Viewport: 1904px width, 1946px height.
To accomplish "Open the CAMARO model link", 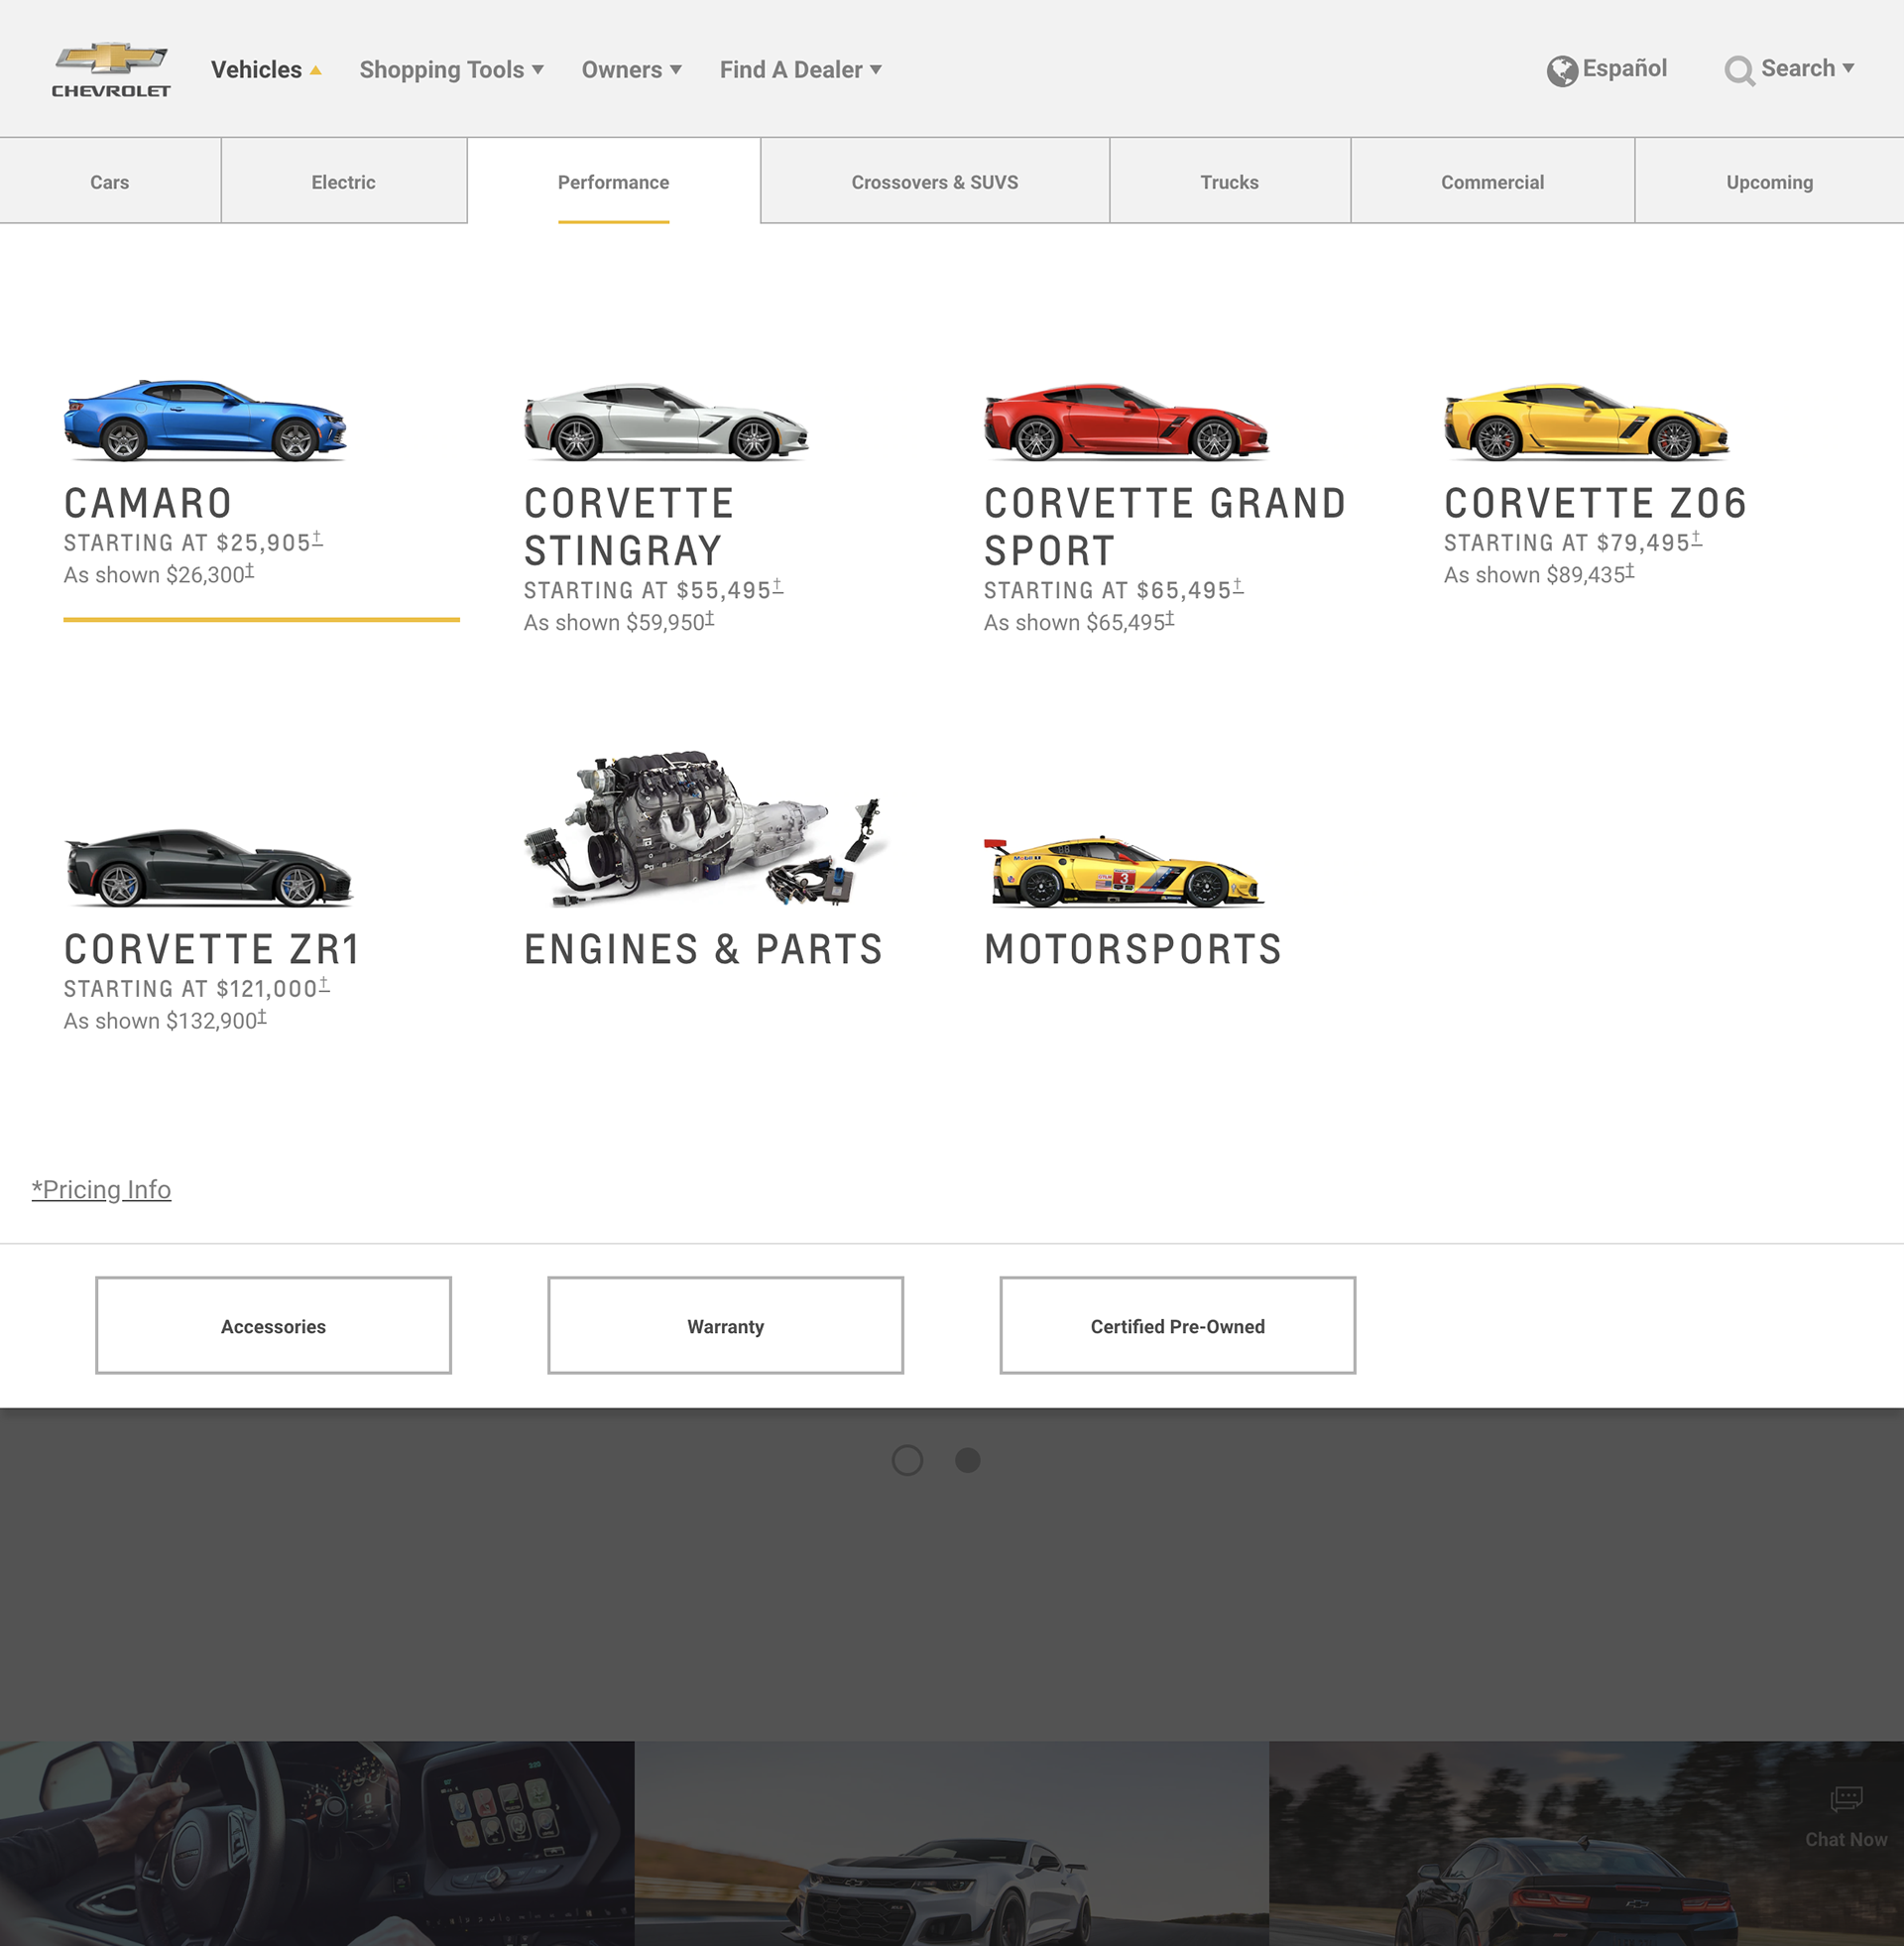I will tap(148, 503).
